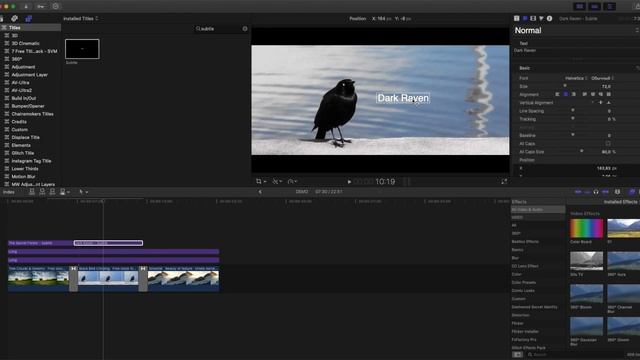Click the first transition between timeline clips
Image resolution: width=640 pixels, height=360 pixels.
(73, 279)
